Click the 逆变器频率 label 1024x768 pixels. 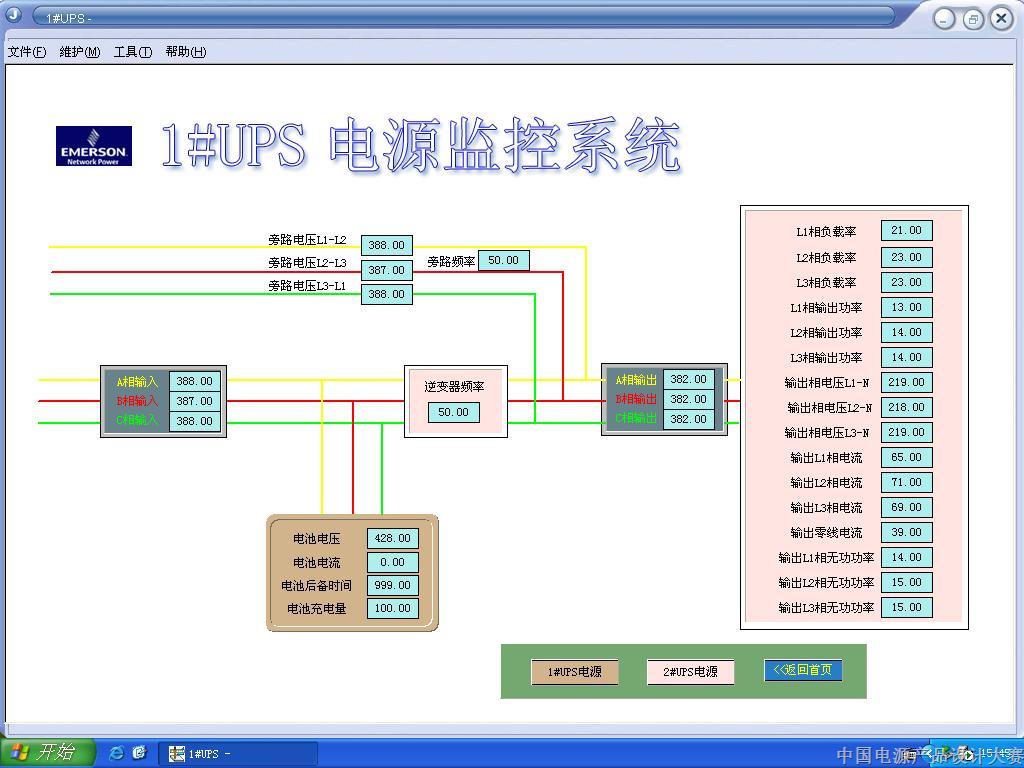tap(454, 387)
